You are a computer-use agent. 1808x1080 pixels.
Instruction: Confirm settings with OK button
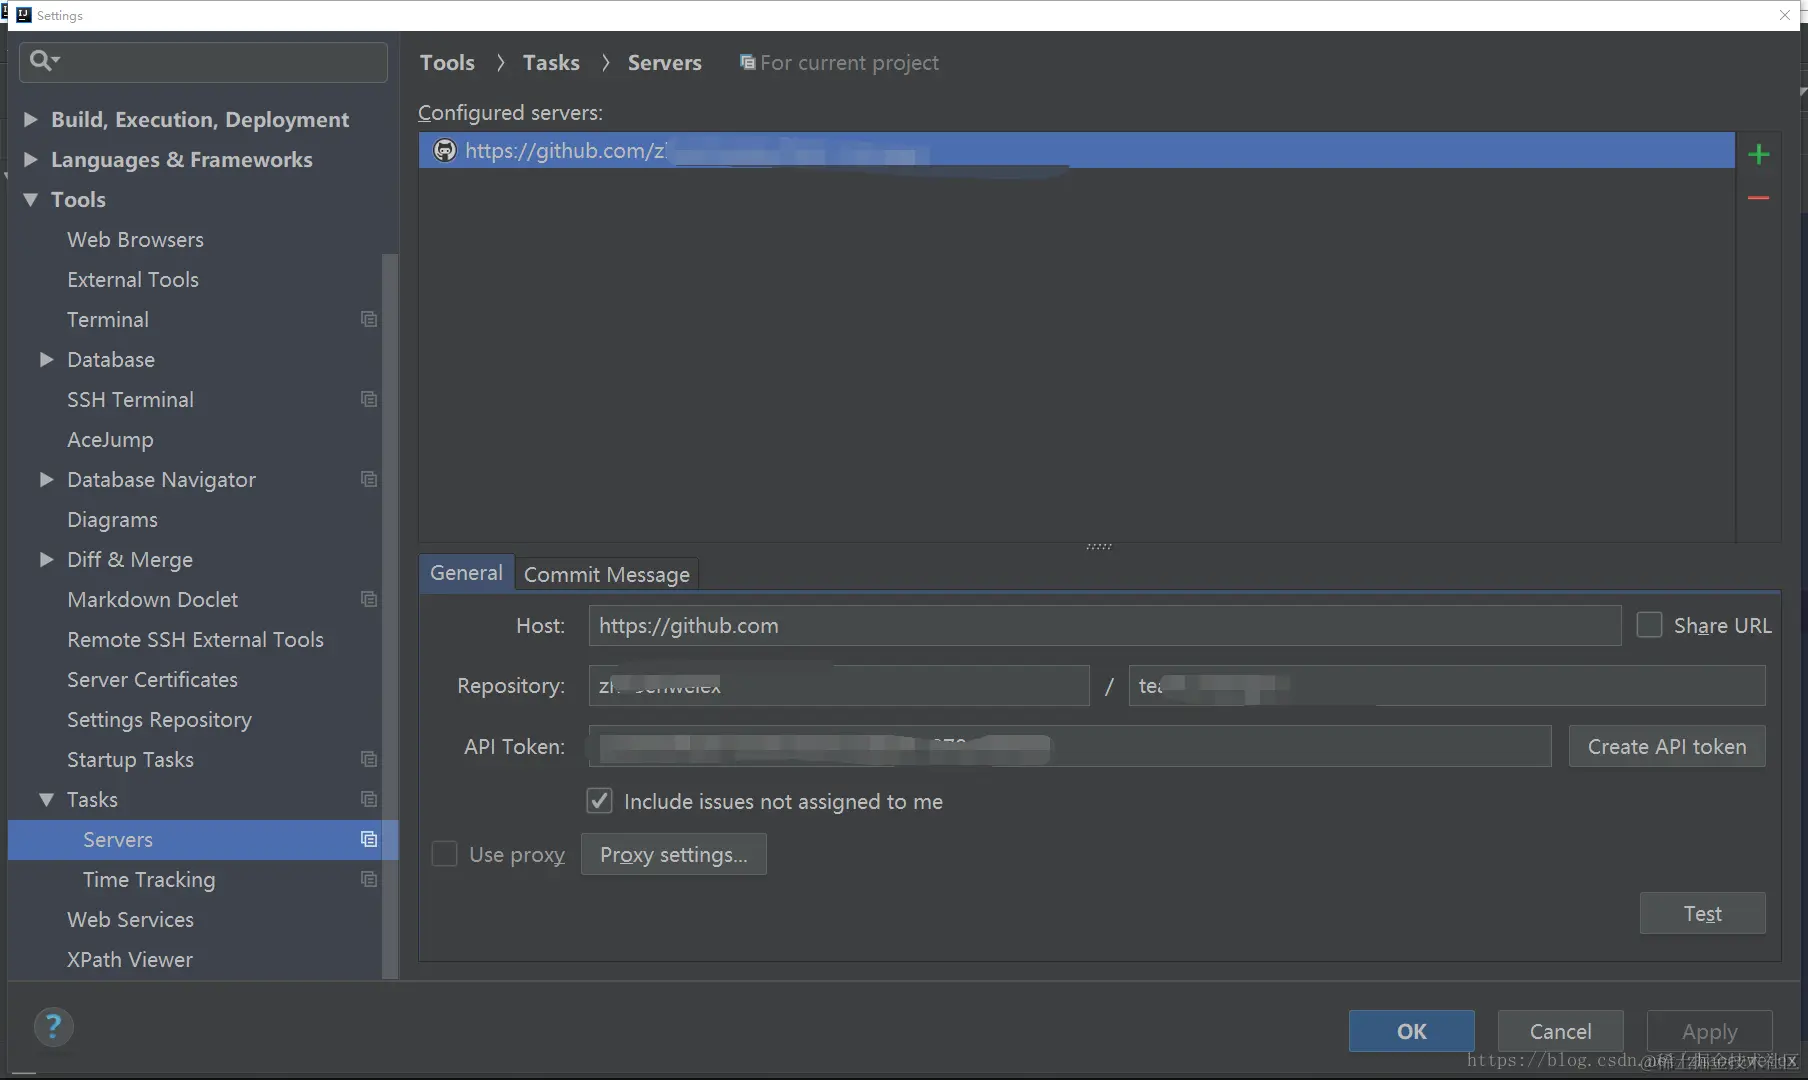tap(1411, 1031)
